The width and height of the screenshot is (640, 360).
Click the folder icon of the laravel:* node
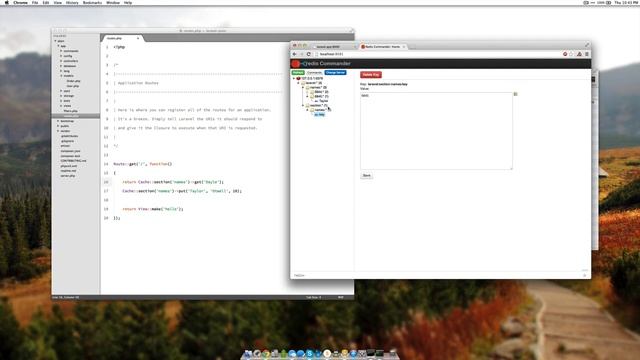coord(303,83)
